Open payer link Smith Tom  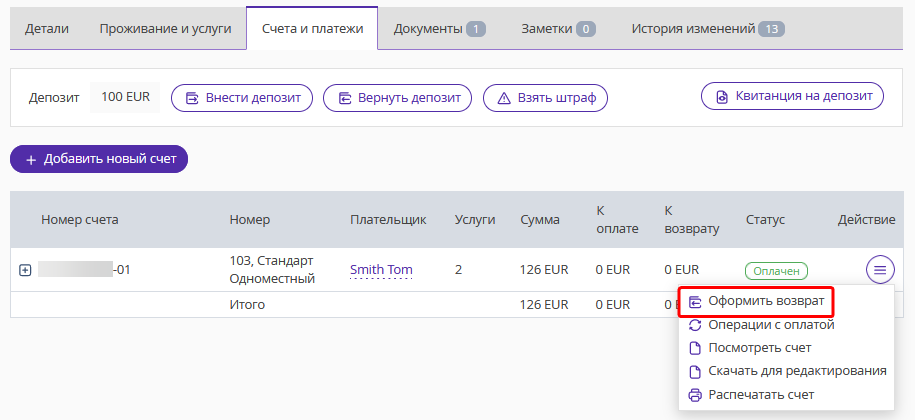[x=381, y=270]
